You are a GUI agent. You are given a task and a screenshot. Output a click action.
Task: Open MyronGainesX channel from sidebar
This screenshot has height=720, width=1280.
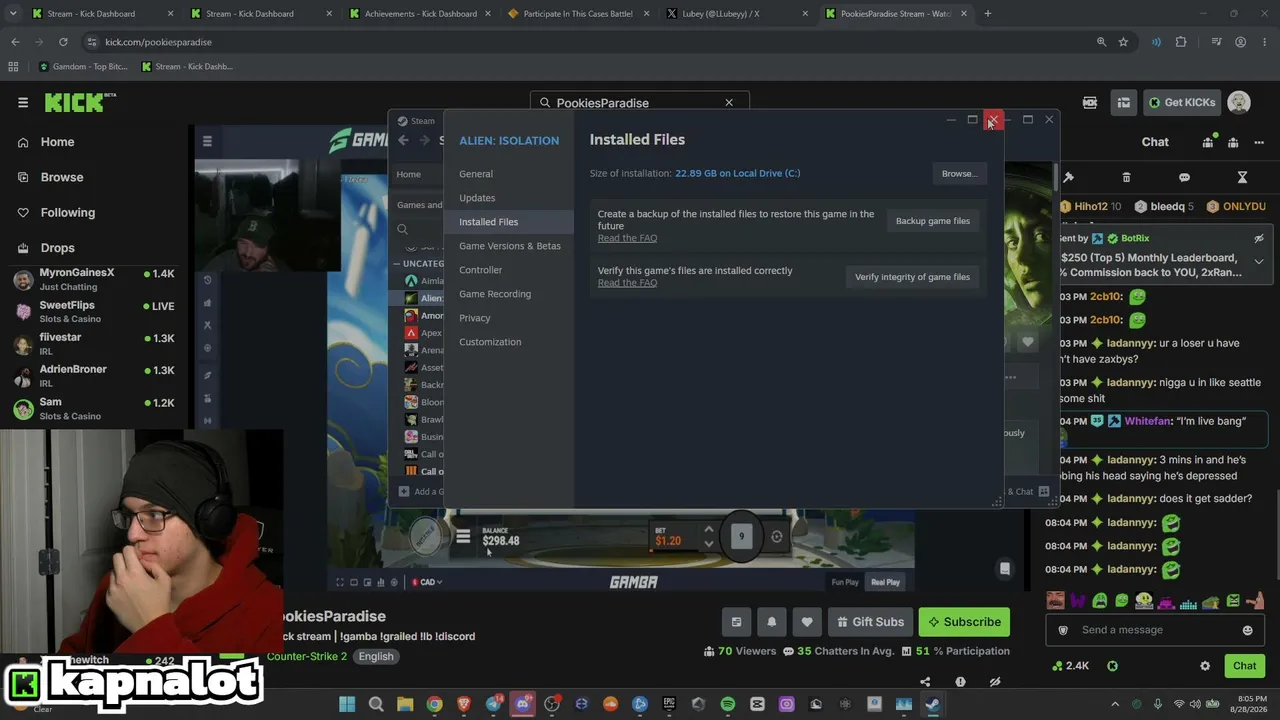tap(95, 279)
